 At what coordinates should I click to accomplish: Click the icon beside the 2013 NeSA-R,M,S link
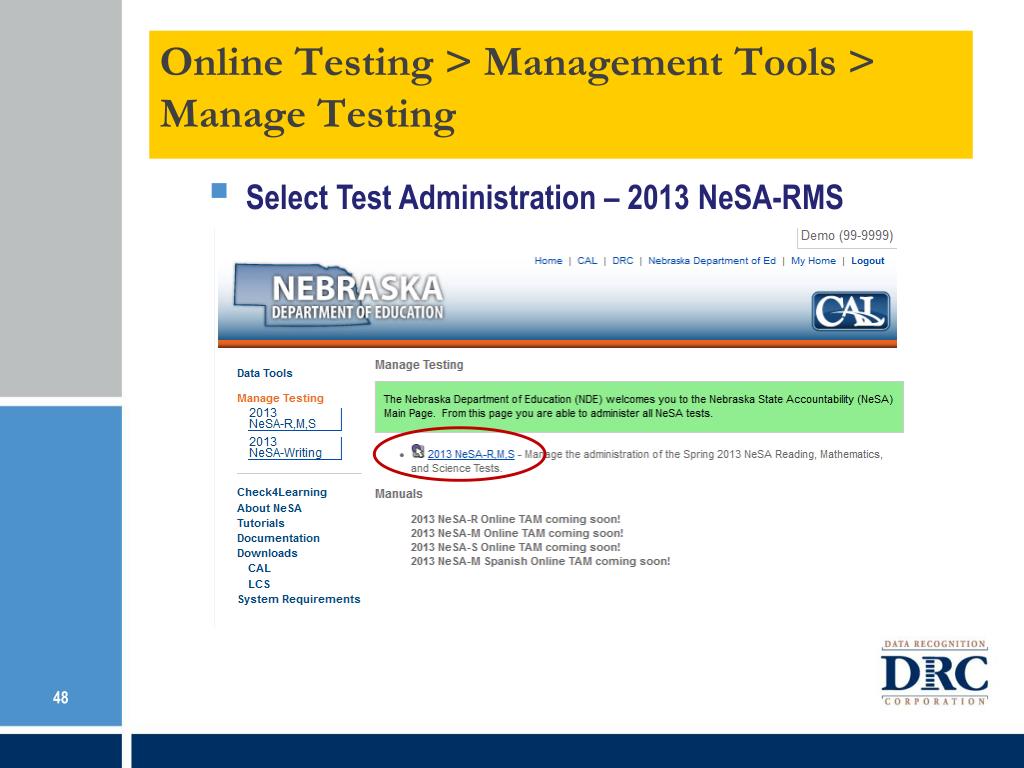tap(418, 451)
